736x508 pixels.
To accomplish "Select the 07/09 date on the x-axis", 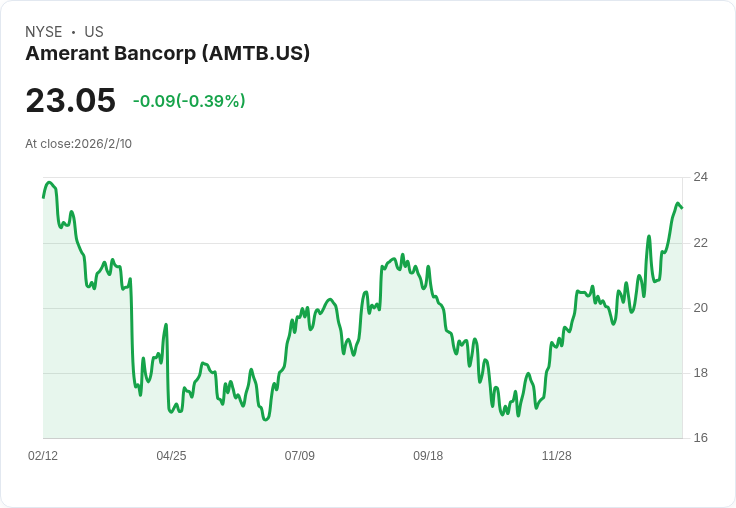I will point(299,455).
